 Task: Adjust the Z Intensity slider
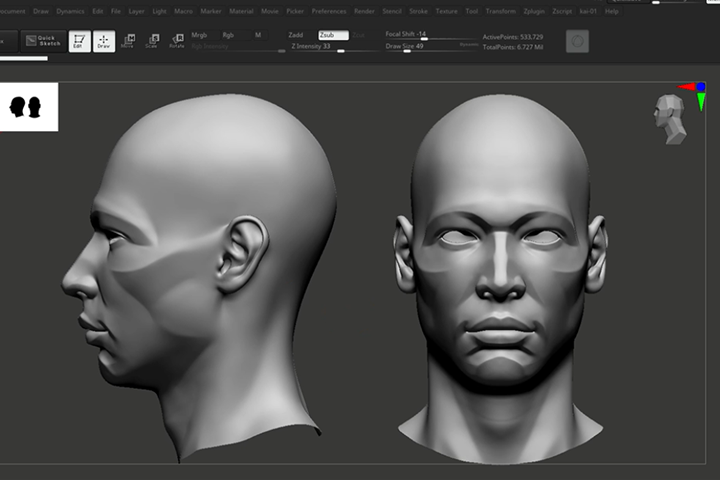point(333,47)
